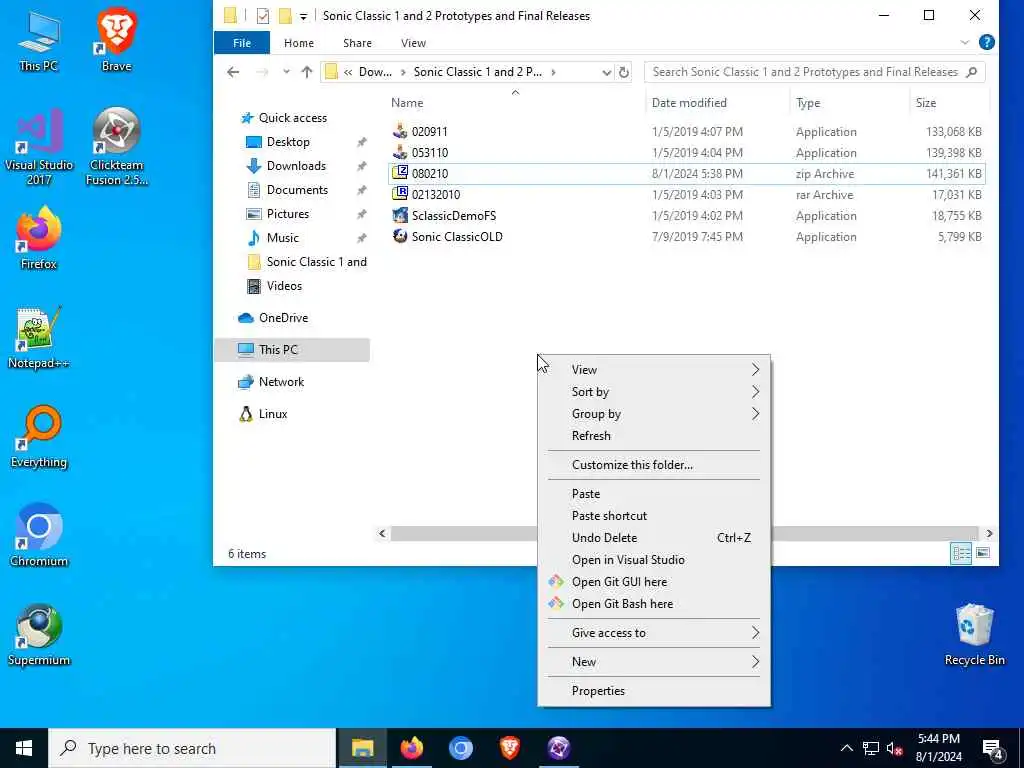Select OneDrive in the navigation pane
1024x768 pixels.
[x=283, y=317]
